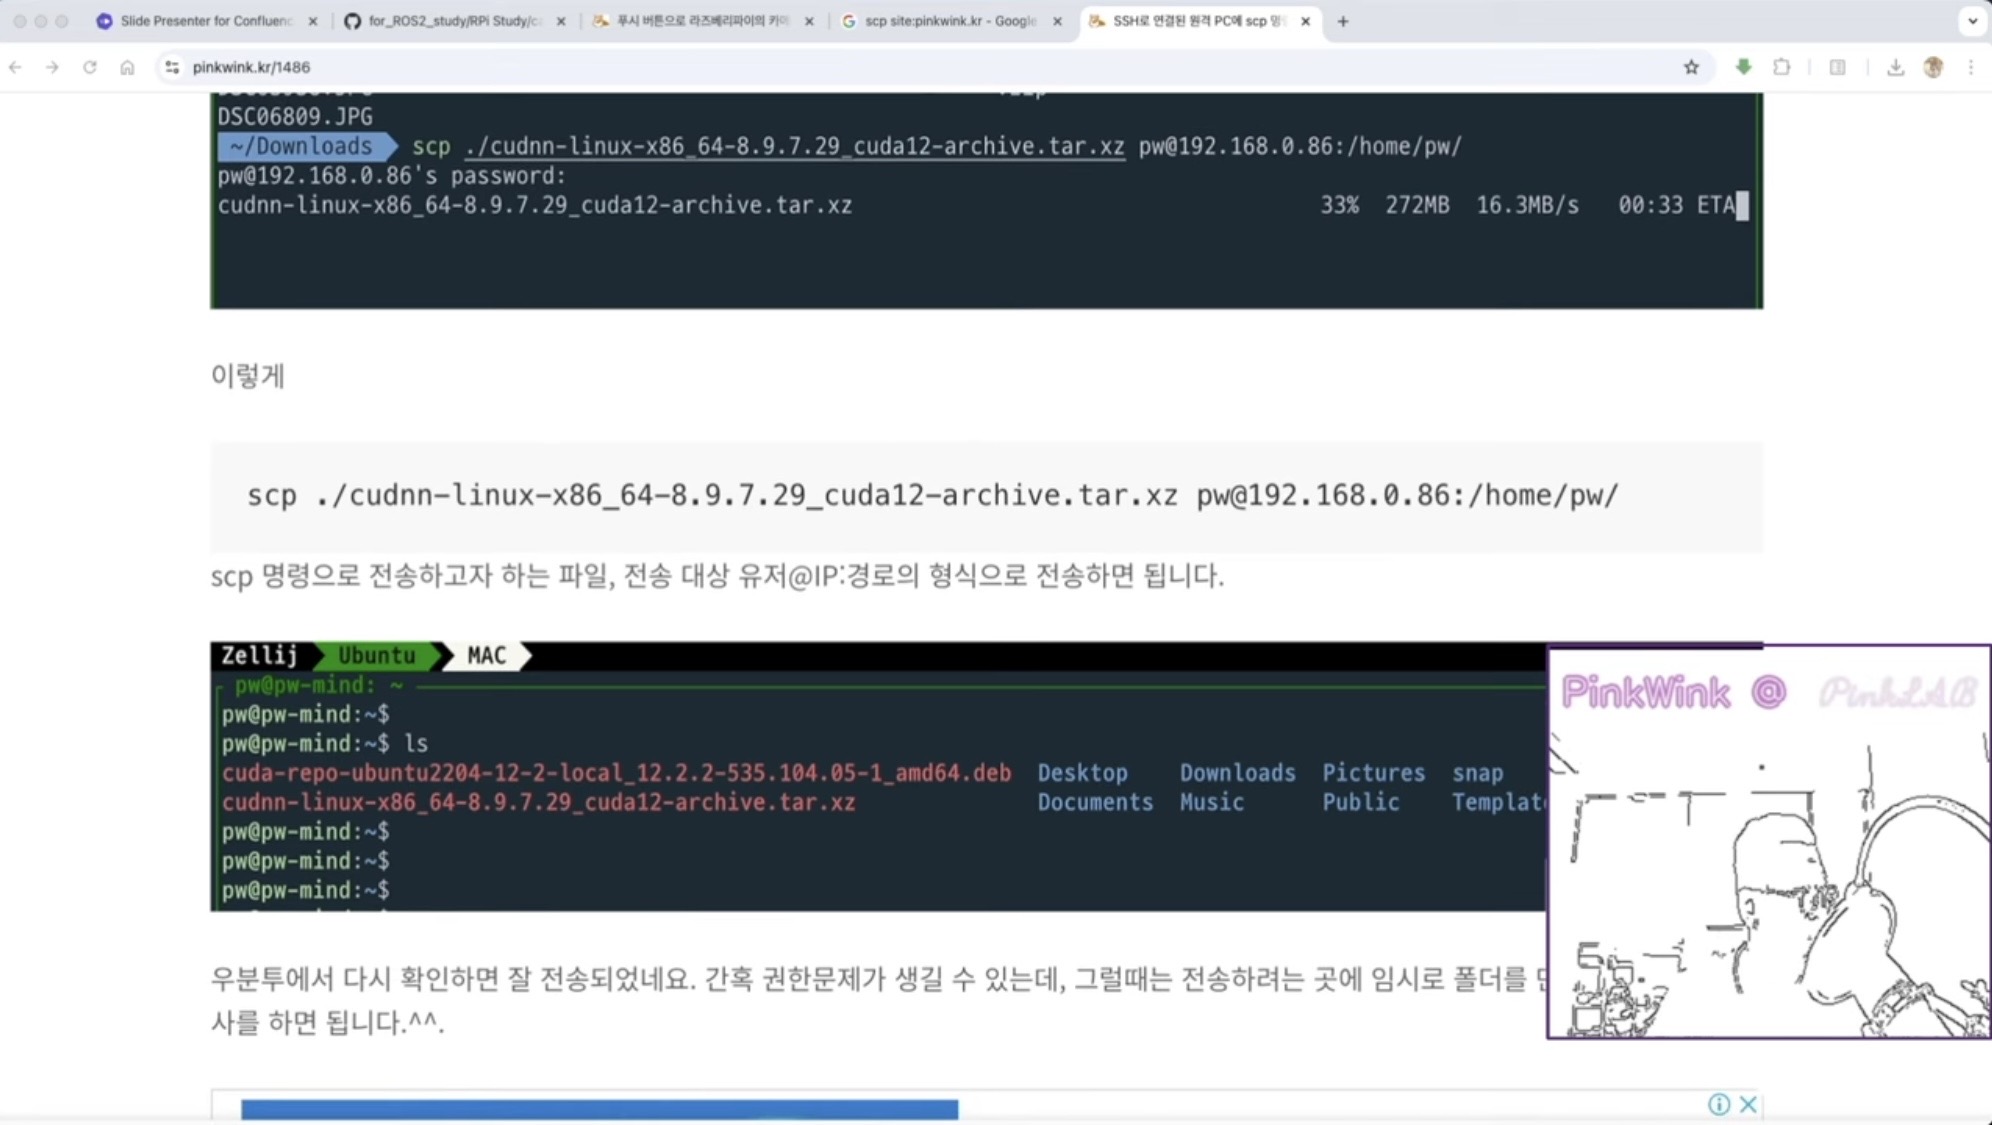The width and height of the screenshot is (1992, 1125).
Task: Open the side panel icon
Action: pyautogui.click(x=1837, y=67)
